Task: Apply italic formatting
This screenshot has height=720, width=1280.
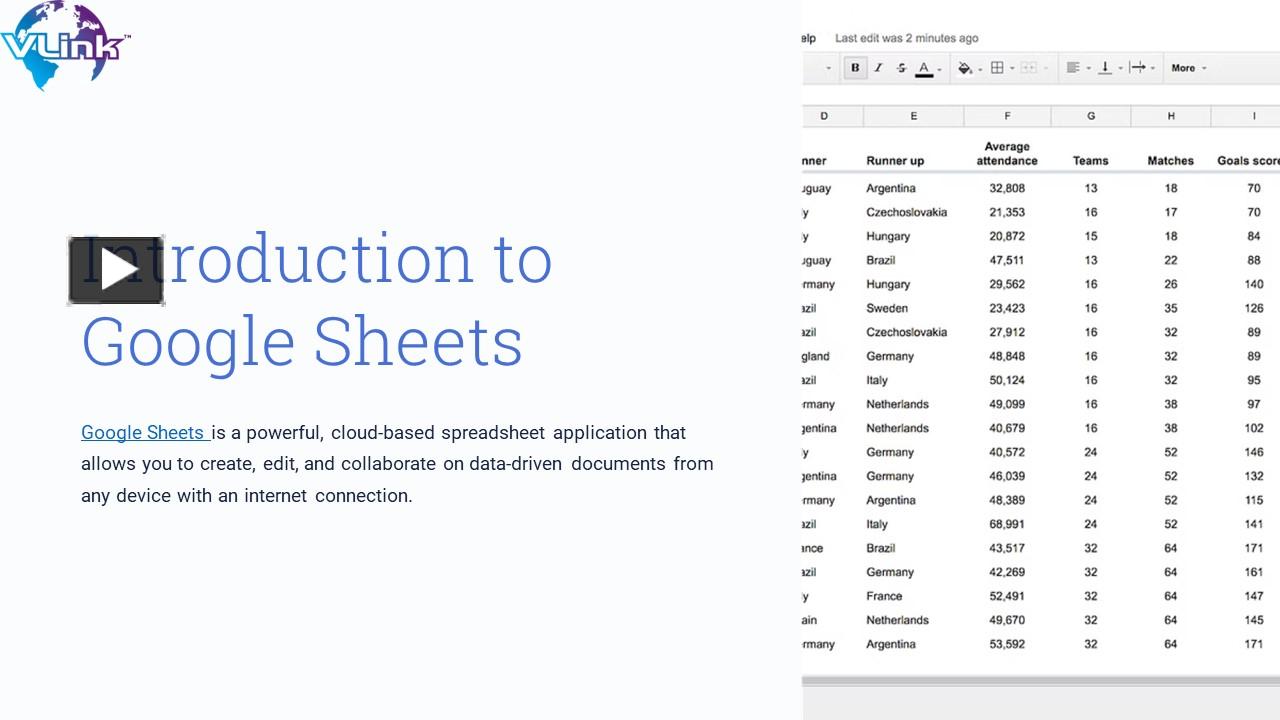Action: [x=878, y=67]
